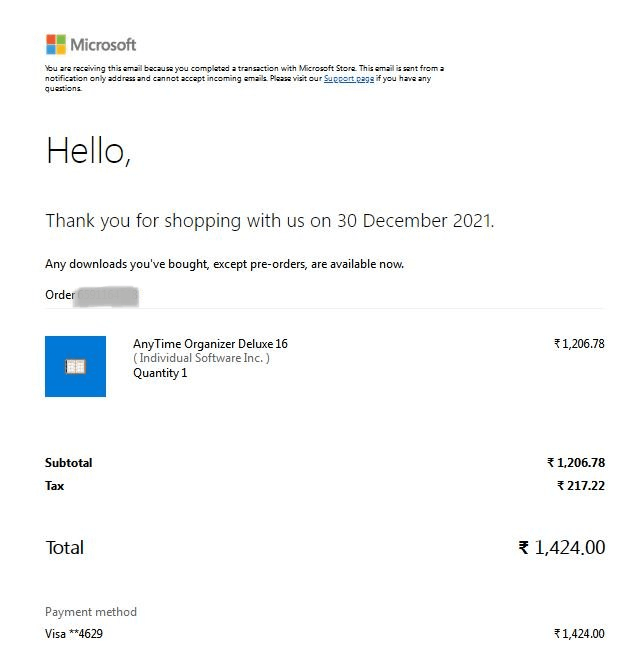Open the Support page link
The height and width of the screenshot is (661, 628).
[x=349, y=78]
